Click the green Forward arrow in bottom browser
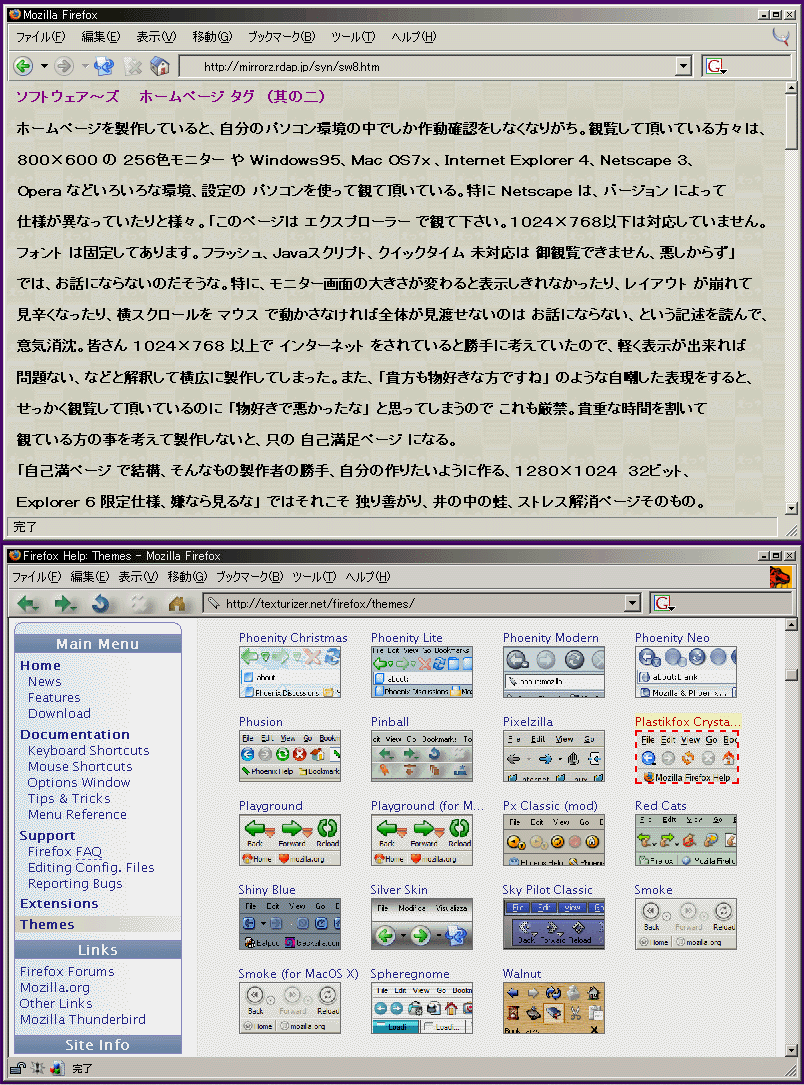 65,604
